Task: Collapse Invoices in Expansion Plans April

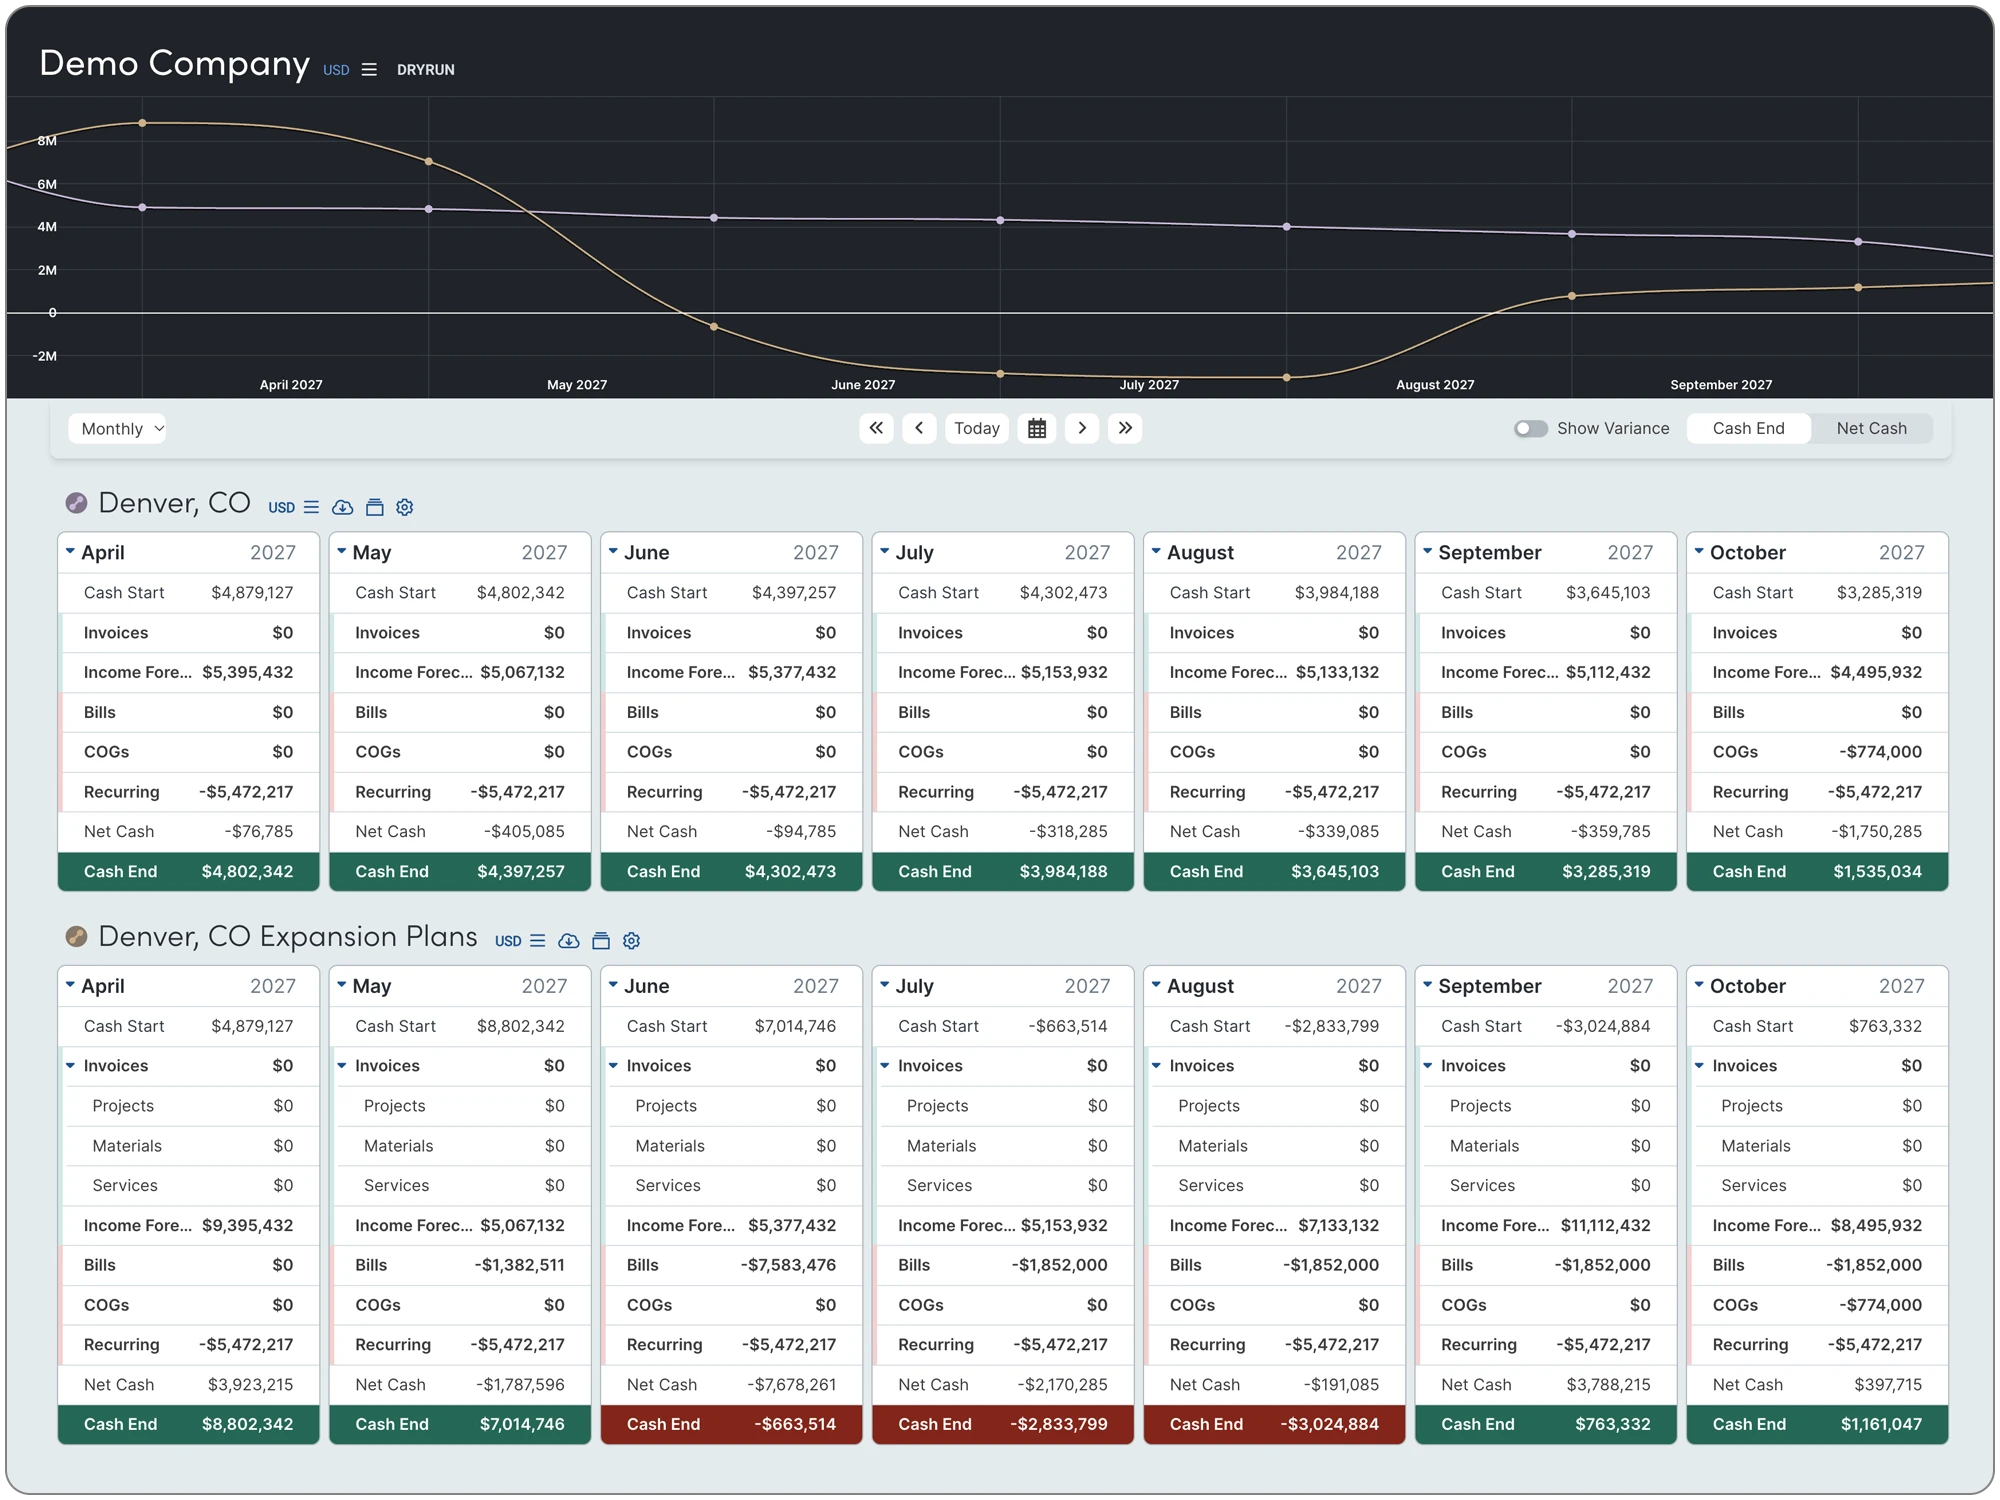Action: (70, 1066)
